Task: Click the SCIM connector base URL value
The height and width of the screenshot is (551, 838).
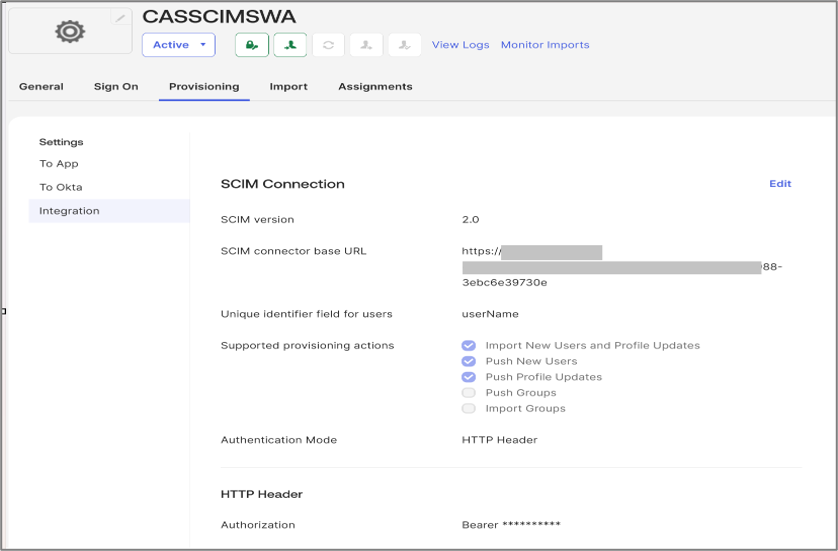Action: click(622, 267)
